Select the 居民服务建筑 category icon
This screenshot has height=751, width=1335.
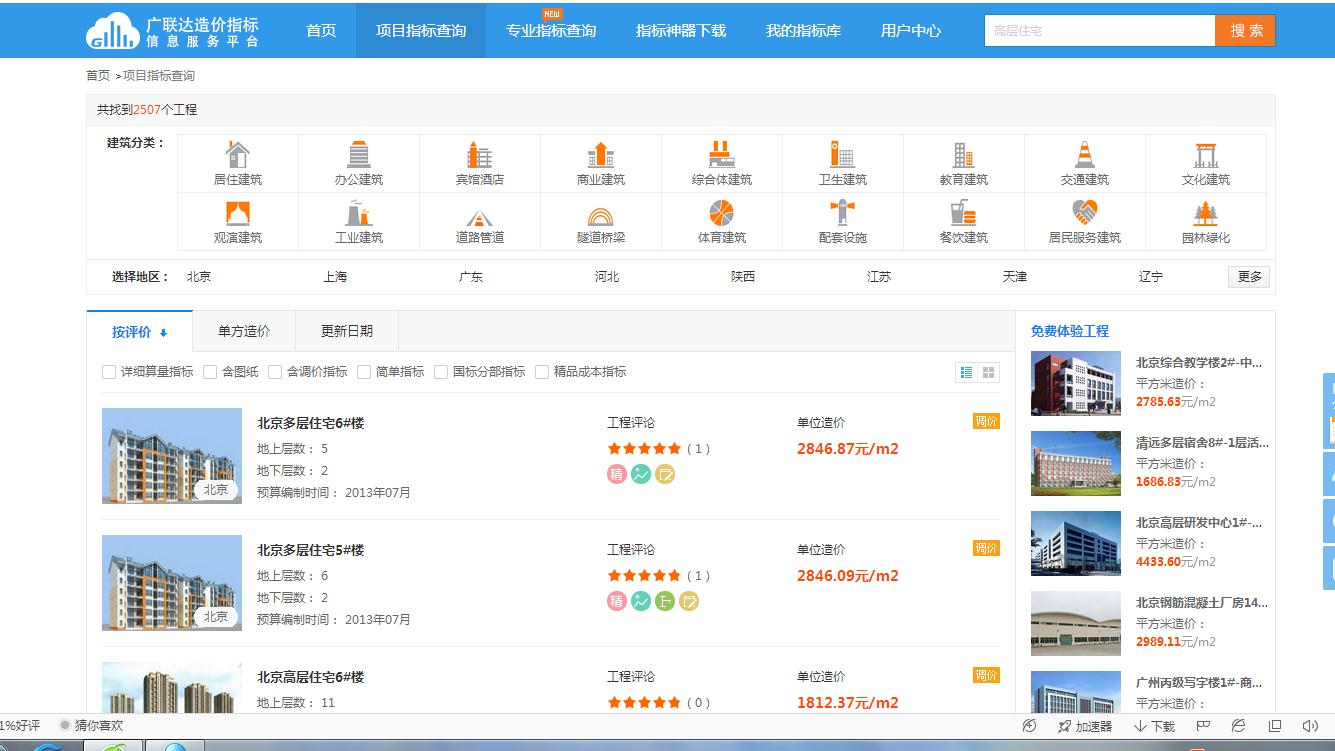[x=1085, y=213]
